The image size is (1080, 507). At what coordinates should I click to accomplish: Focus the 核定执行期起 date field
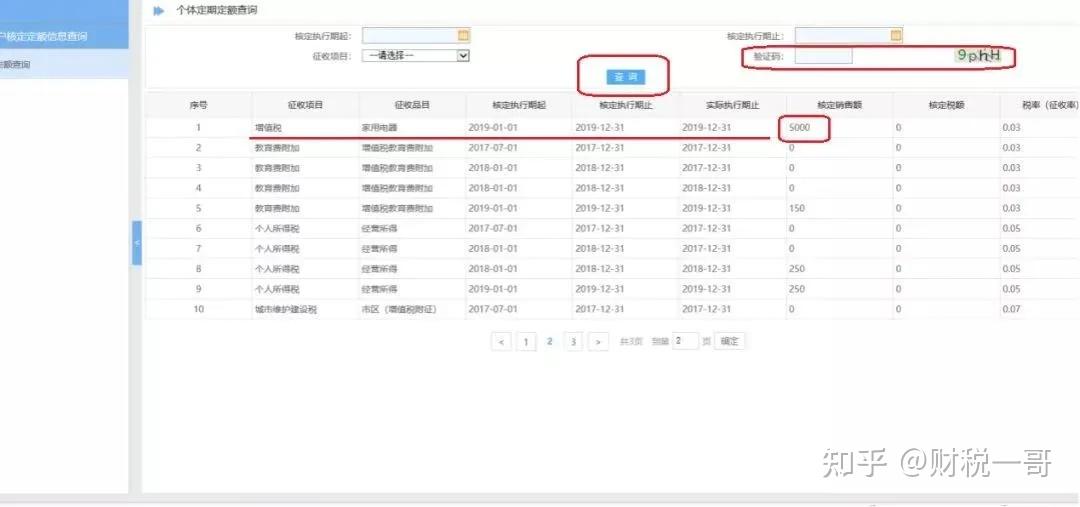click(415, 35)
